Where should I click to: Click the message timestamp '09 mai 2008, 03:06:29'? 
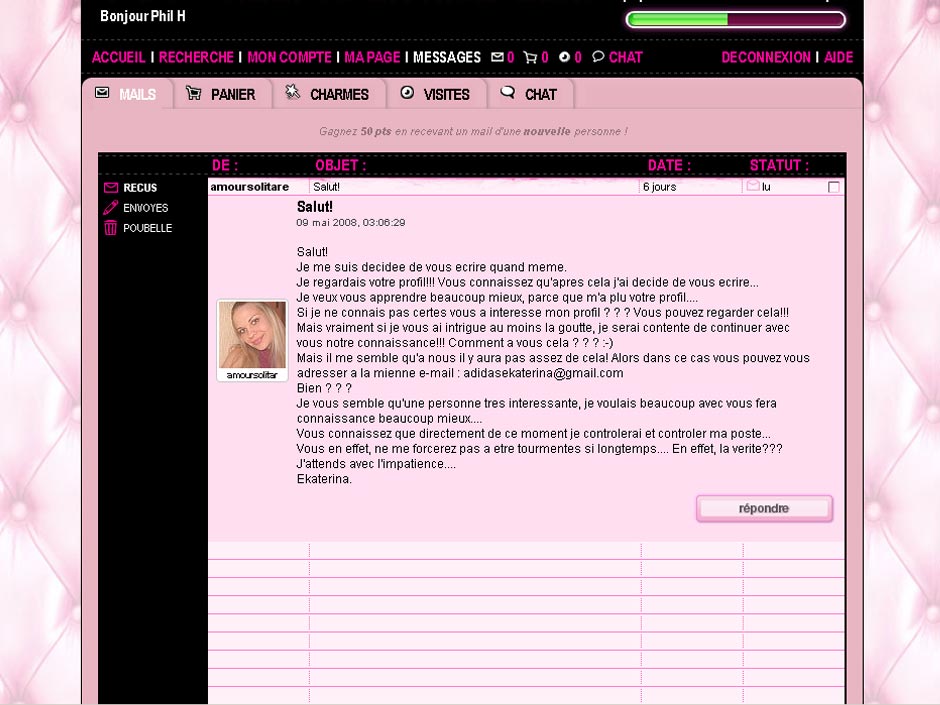tap(351, 222)
